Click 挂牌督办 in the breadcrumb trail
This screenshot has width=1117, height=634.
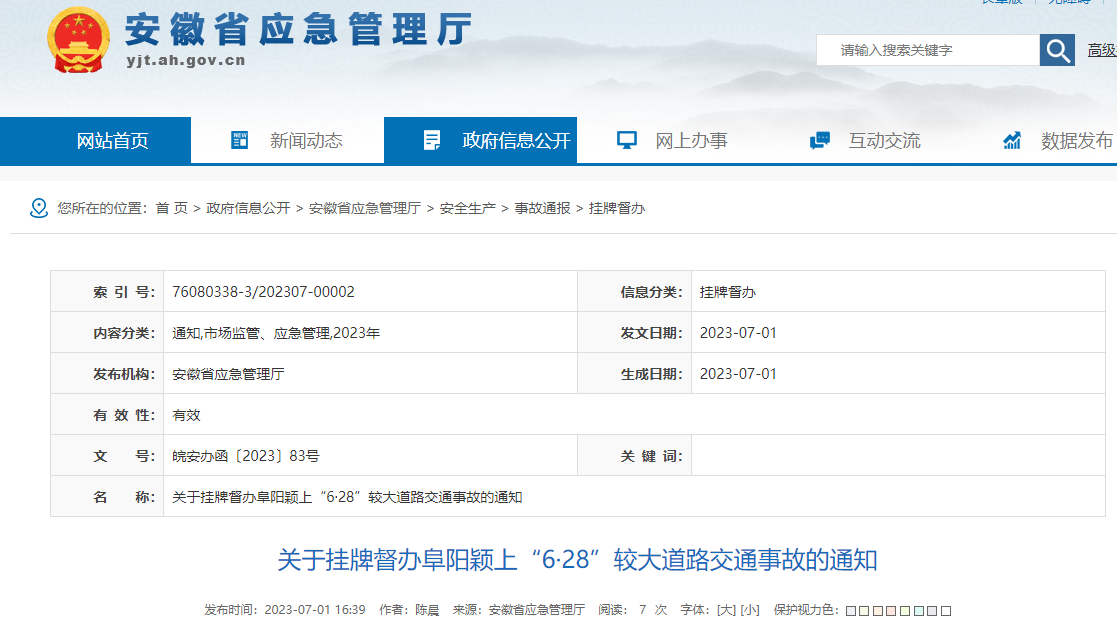(617, 208)
